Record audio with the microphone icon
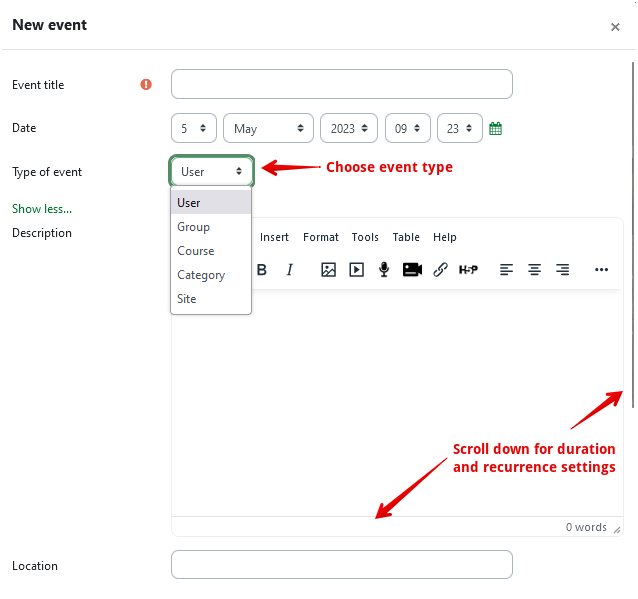The height and width of the screenshot is (599, 638). 384,270
